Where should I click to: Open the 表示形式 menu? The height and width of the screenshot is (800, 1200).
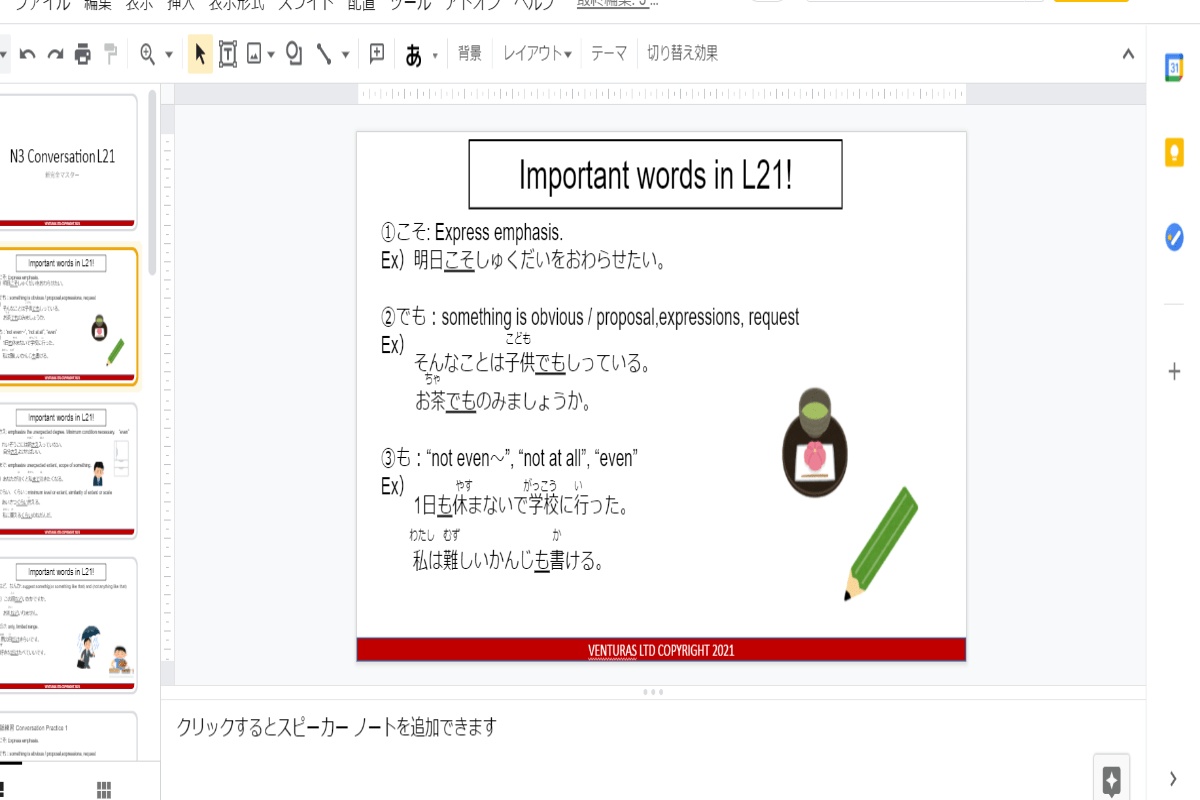point(238,5)
